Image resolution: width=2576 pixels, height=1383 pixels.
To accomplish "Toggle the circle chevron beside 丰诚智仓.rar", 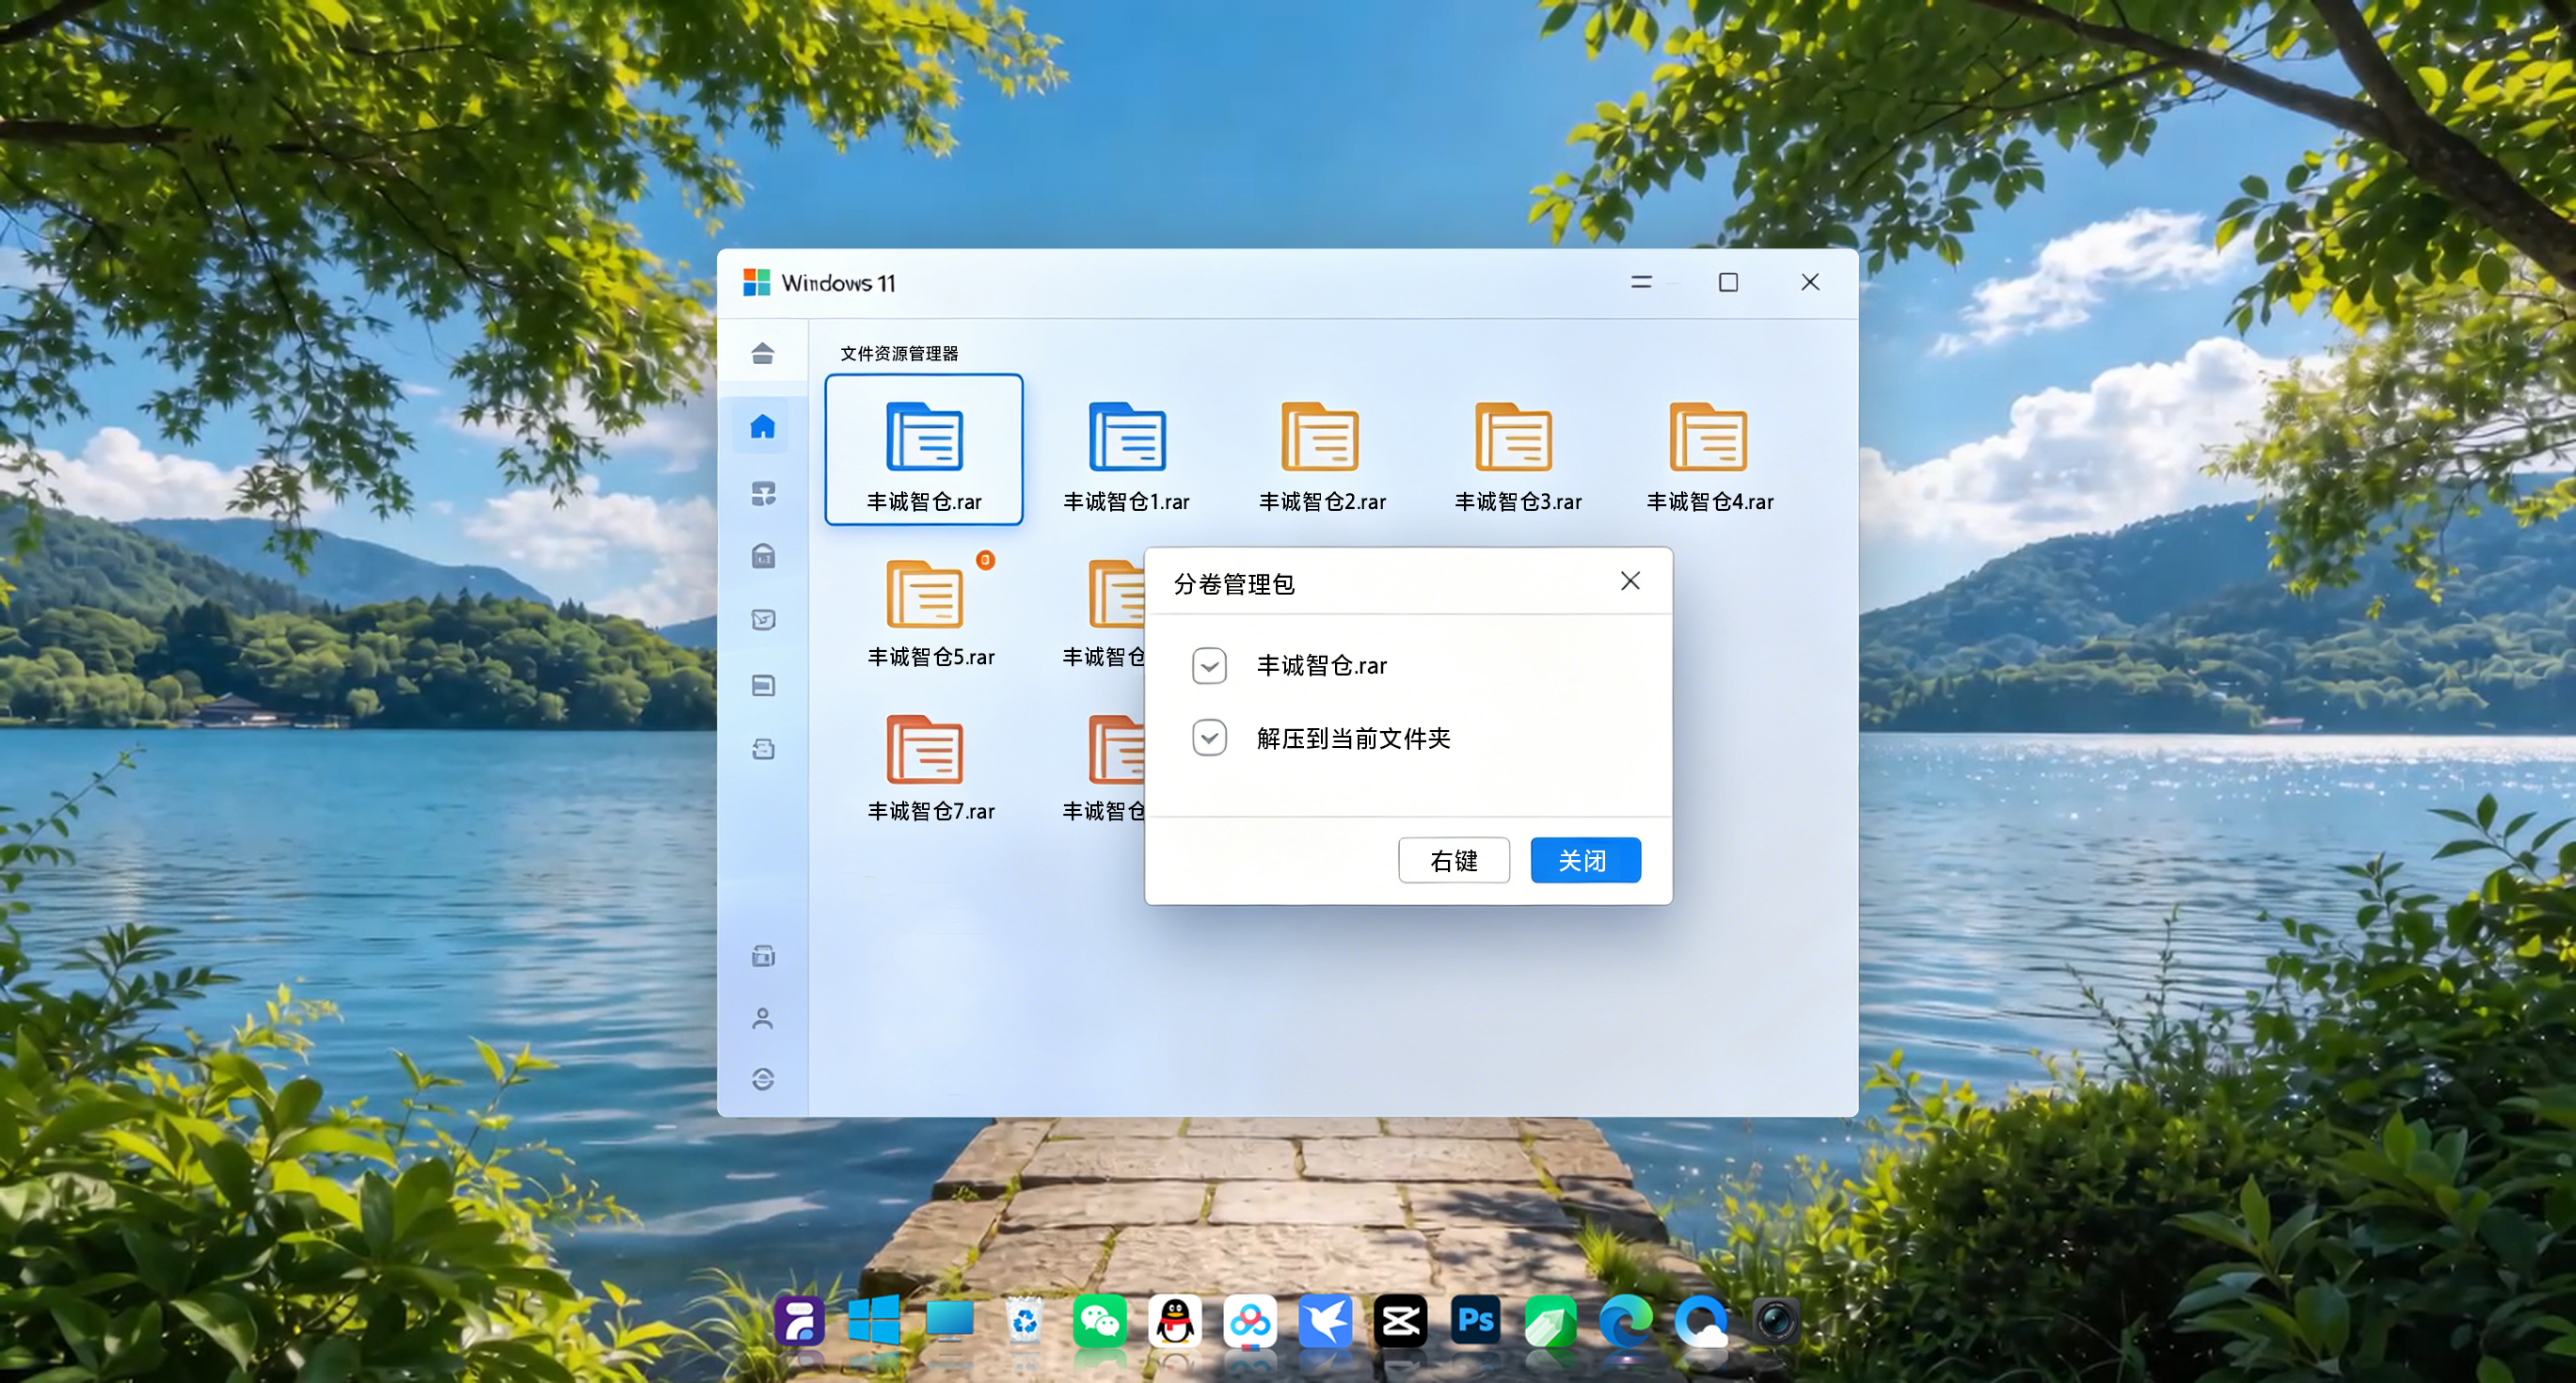I will [1209, 666].
